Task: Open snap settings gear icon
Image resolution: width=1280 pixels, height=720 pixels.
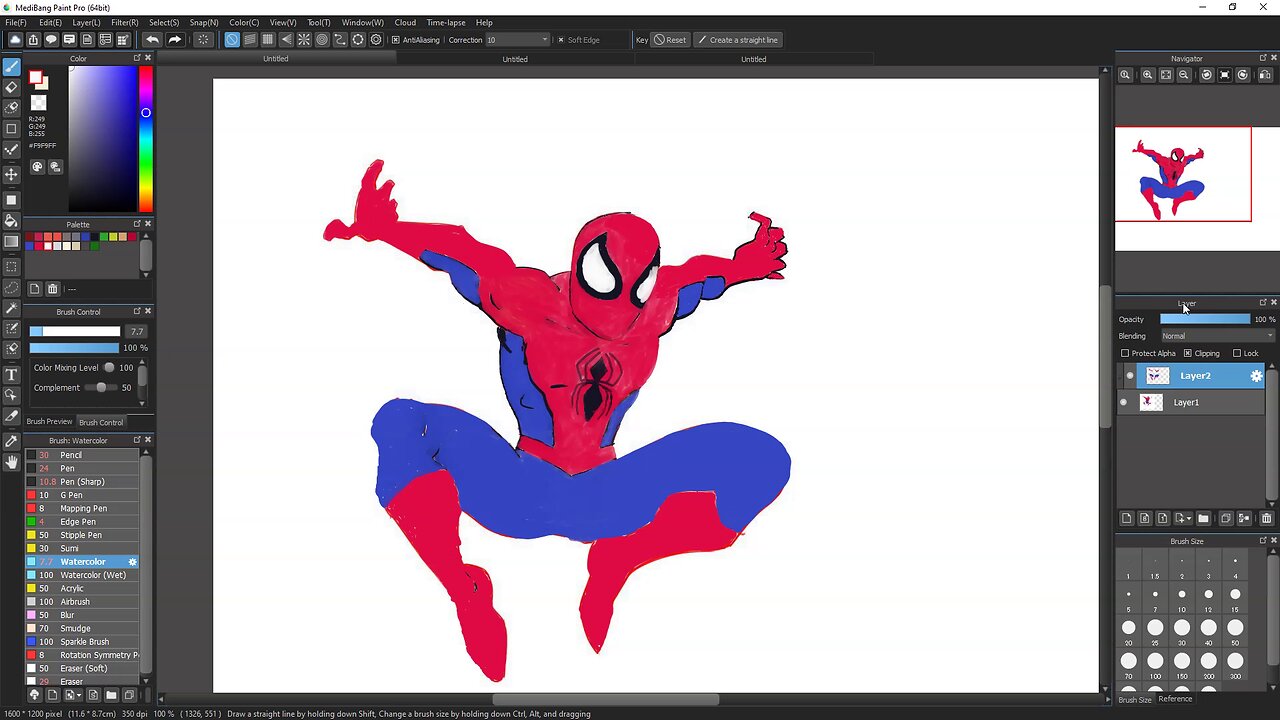Action: 376,40
